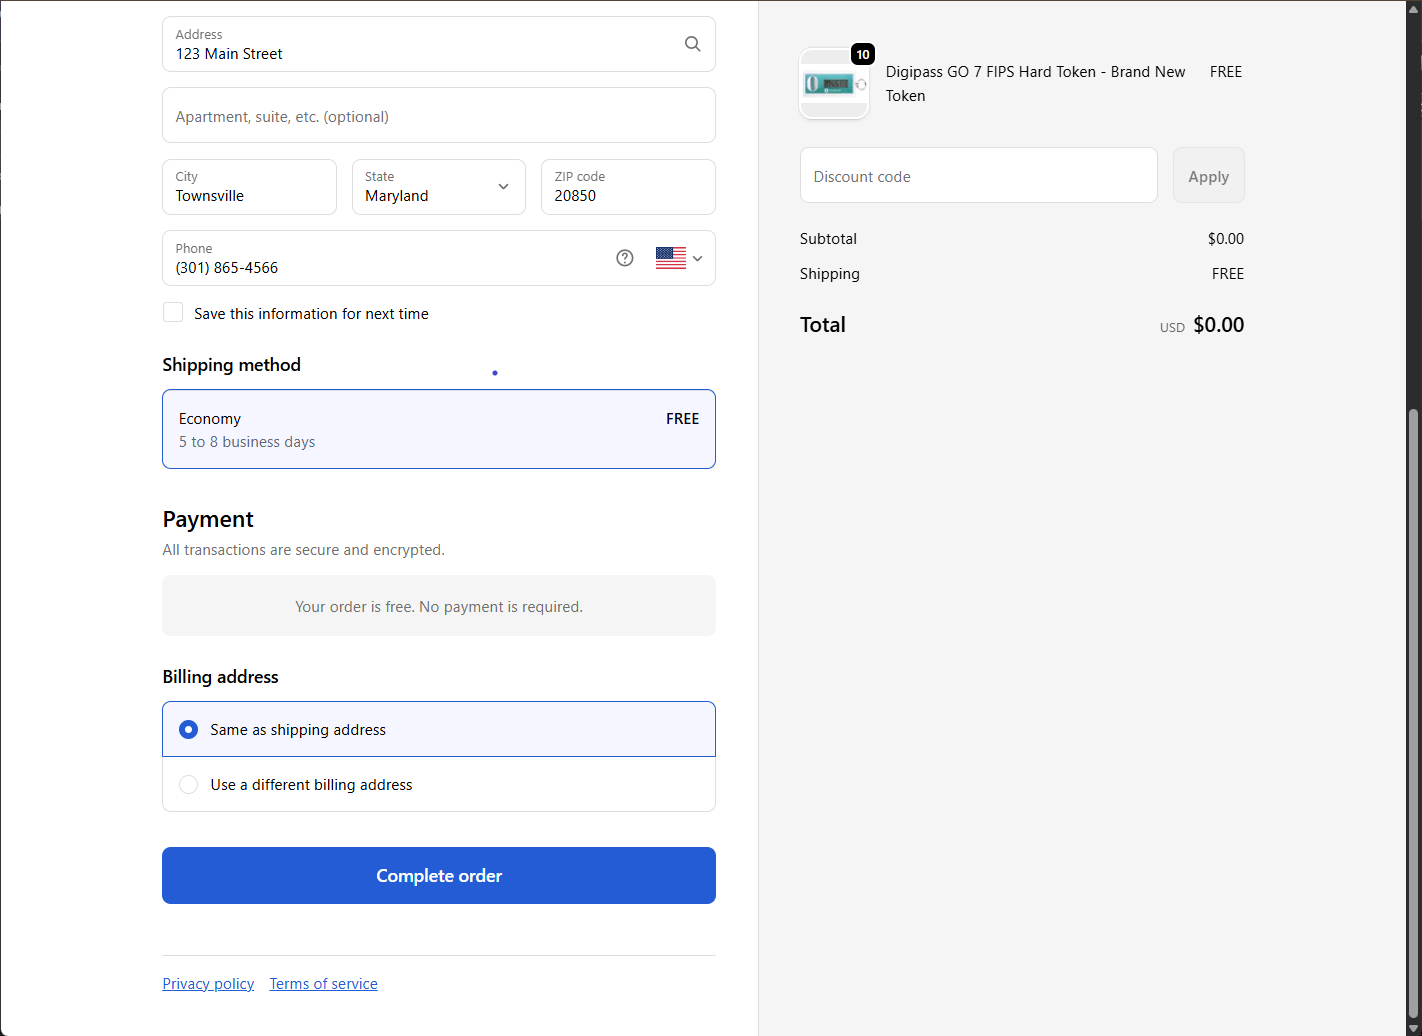Choose Use a different billing address
Screen dimensions: 1422x1036
pos(189,785)
